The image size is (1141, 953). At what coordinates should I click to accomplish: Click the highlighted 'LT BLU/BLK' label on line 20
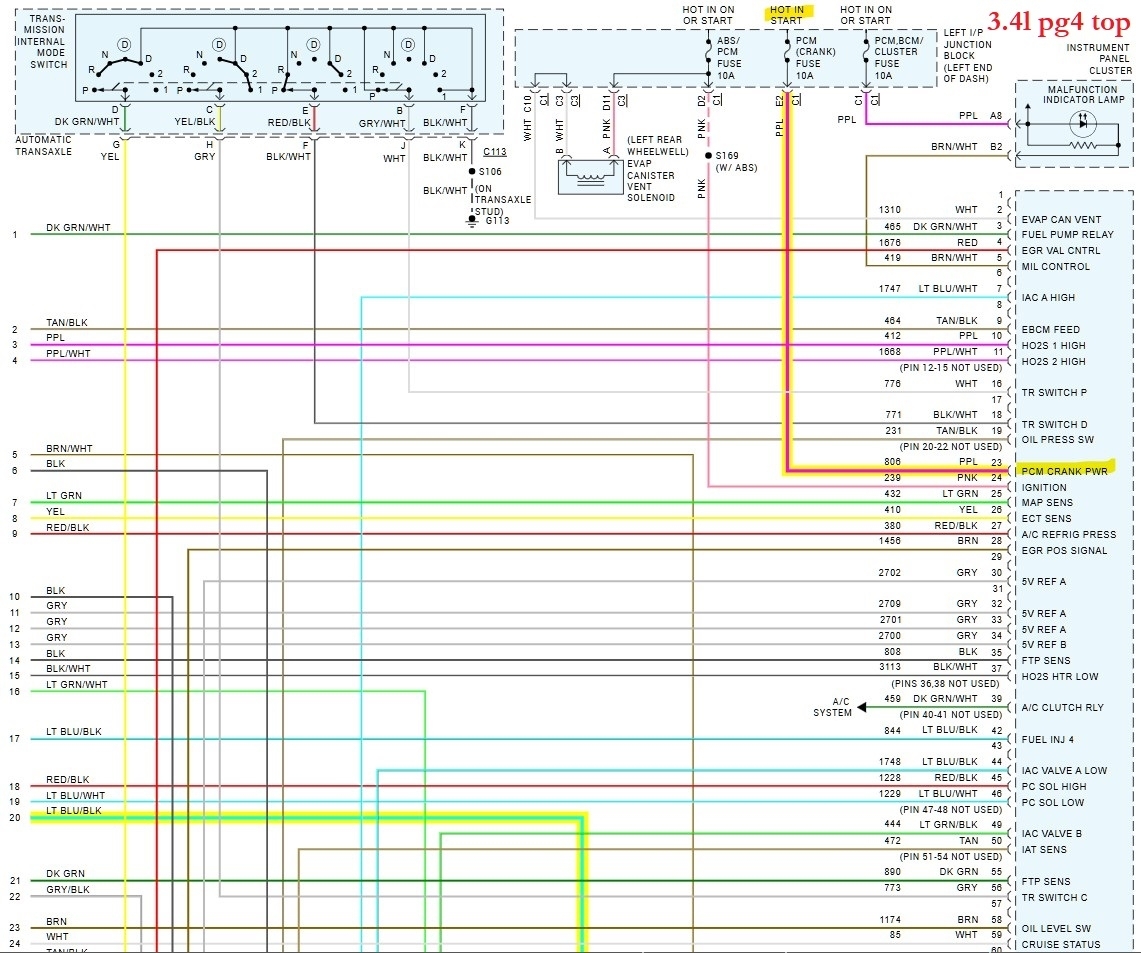(73, 810)
